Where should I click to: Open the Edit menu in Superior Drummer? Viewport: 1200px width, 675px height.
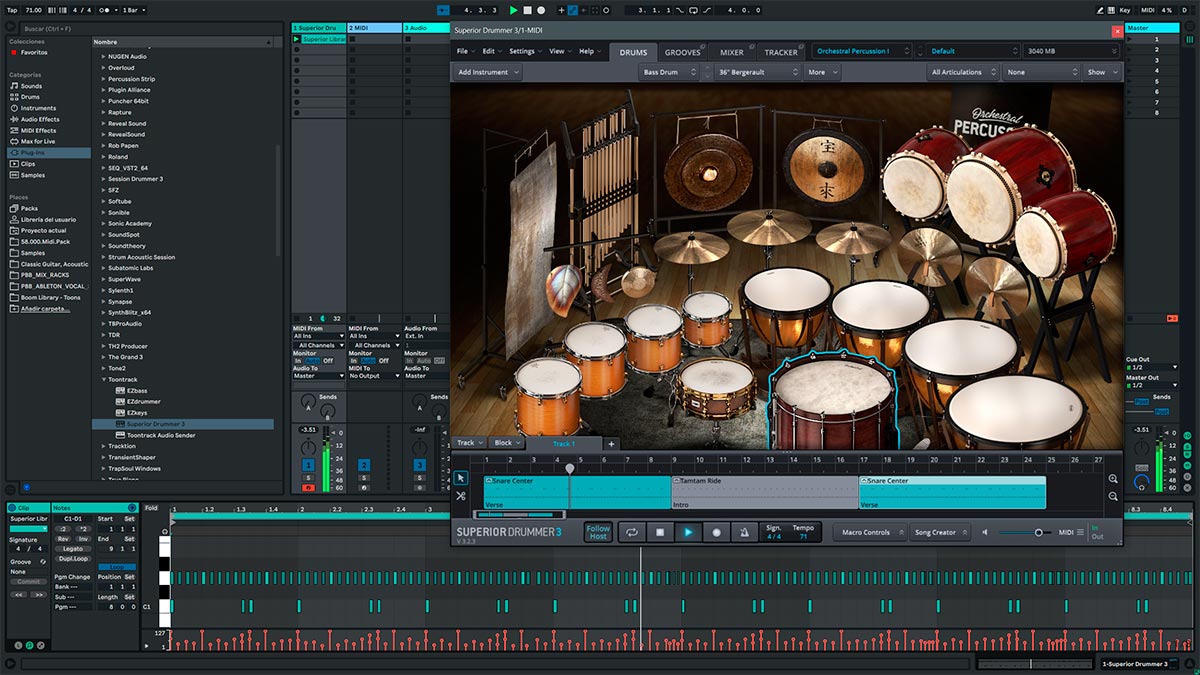tap(491, 51)
